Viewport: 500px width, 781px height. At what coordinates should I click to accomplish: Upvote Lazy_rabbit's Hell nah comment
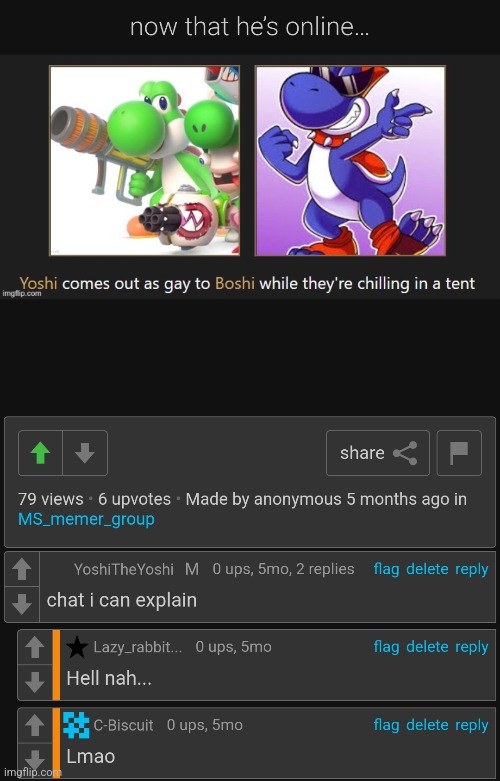(35, 647)
